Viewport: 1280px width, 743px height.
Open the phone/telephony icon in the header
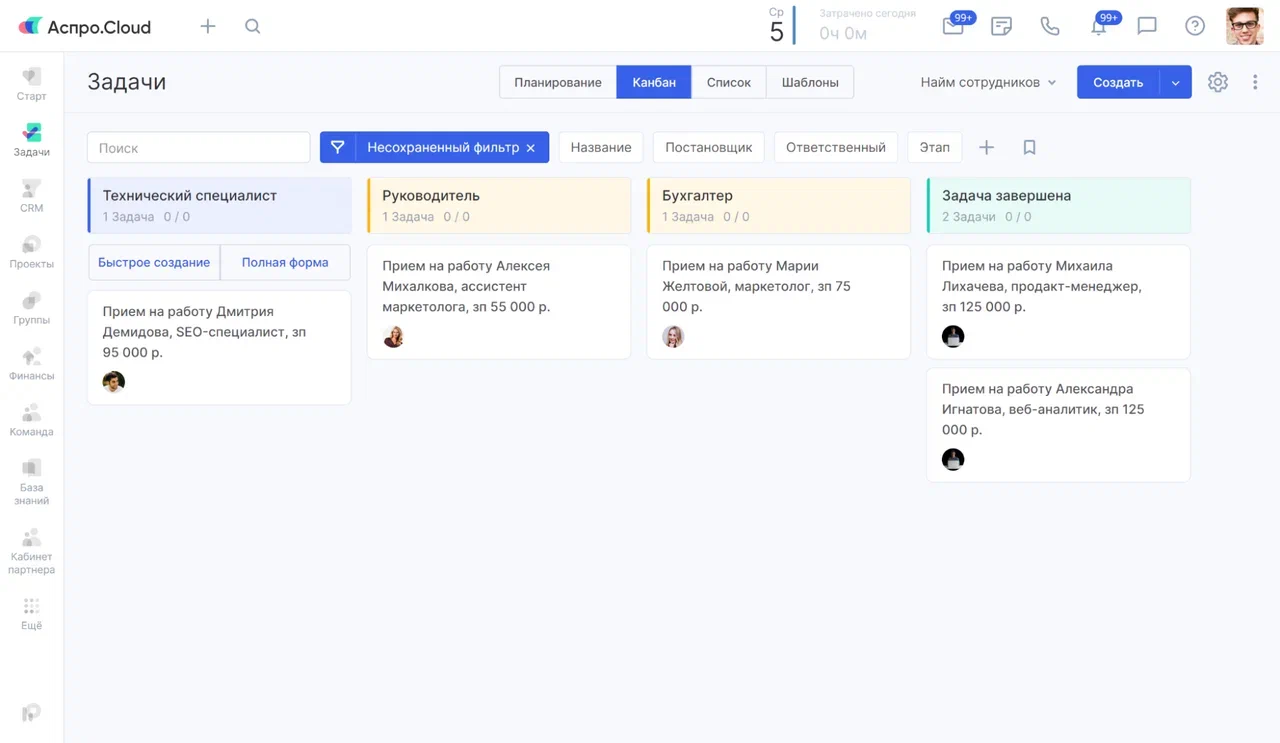(x=1050, y=26)
